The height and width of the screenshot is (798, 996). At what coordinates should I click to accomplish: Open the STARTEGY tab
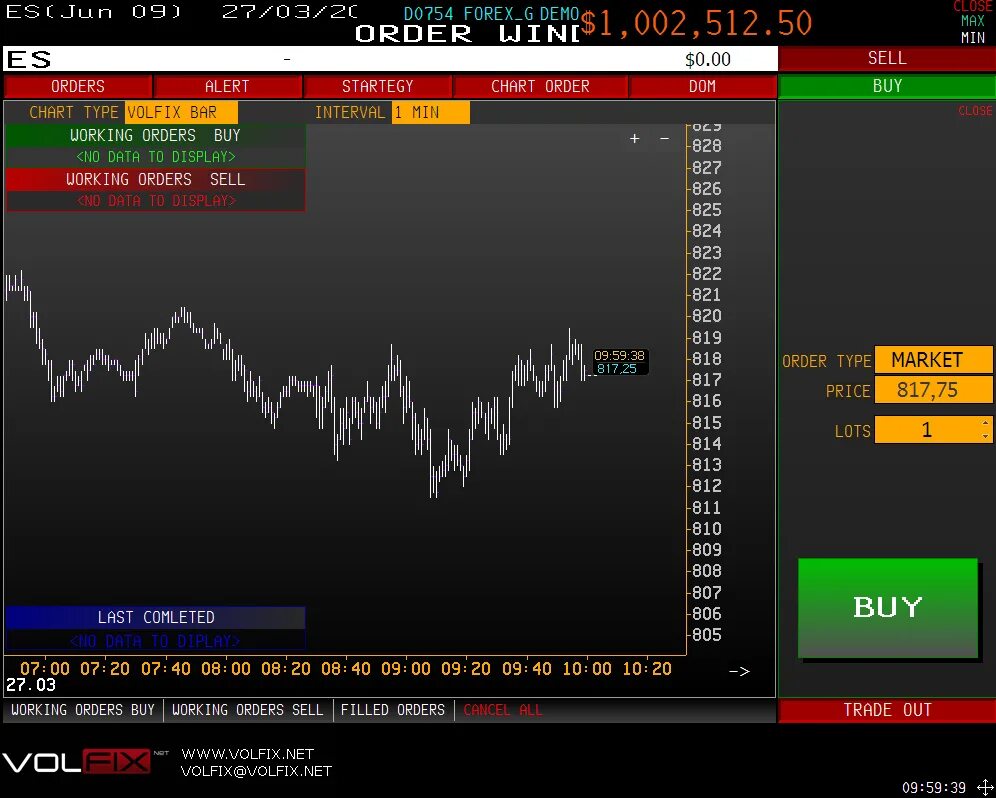[377, 86]
